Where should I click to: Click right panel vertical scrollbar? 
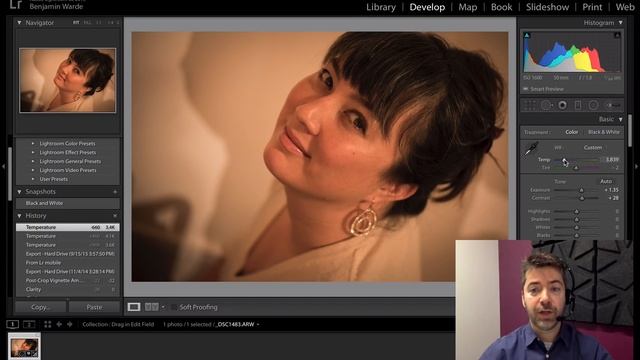coord(629,131)
